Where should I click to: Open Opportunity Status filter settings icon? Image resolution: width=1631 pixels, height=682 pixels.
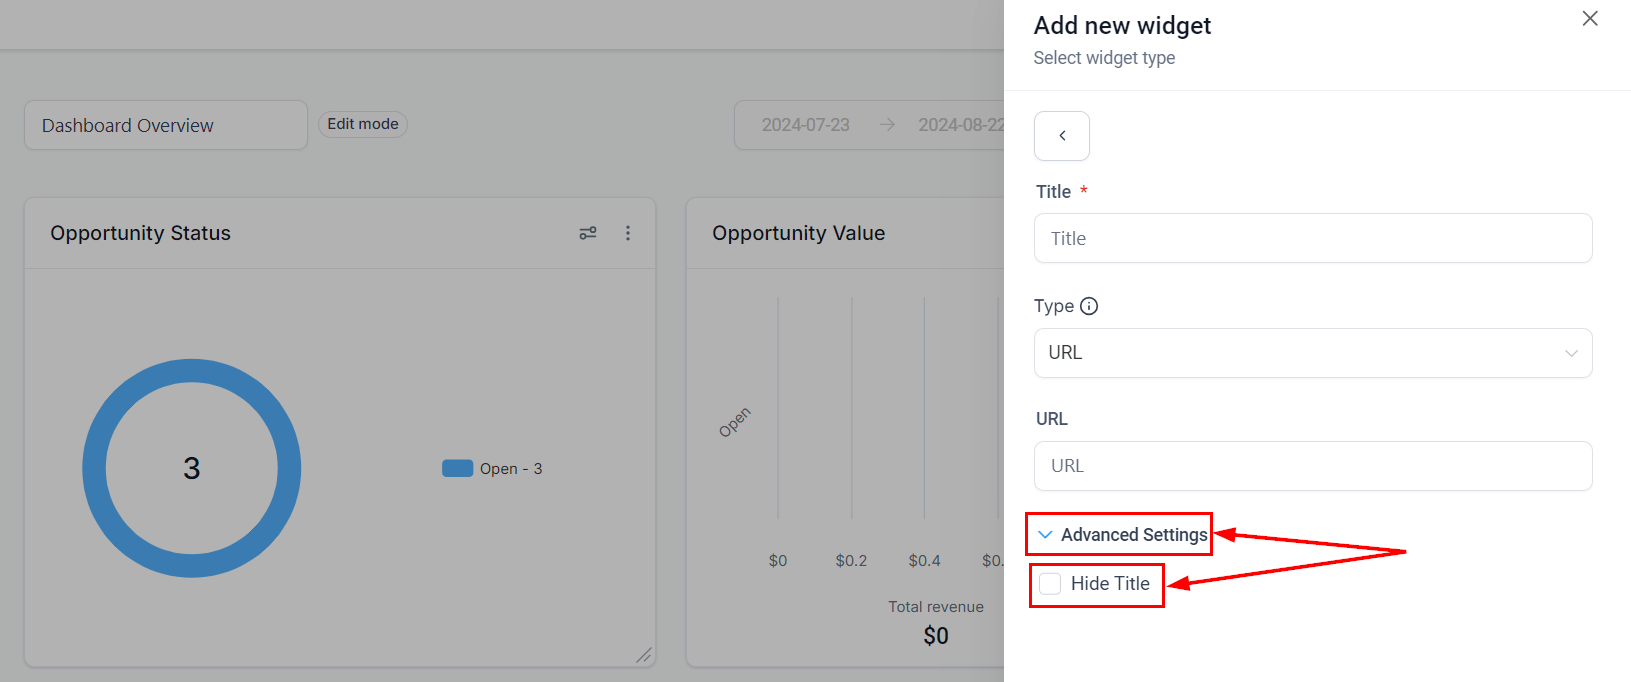588,233
